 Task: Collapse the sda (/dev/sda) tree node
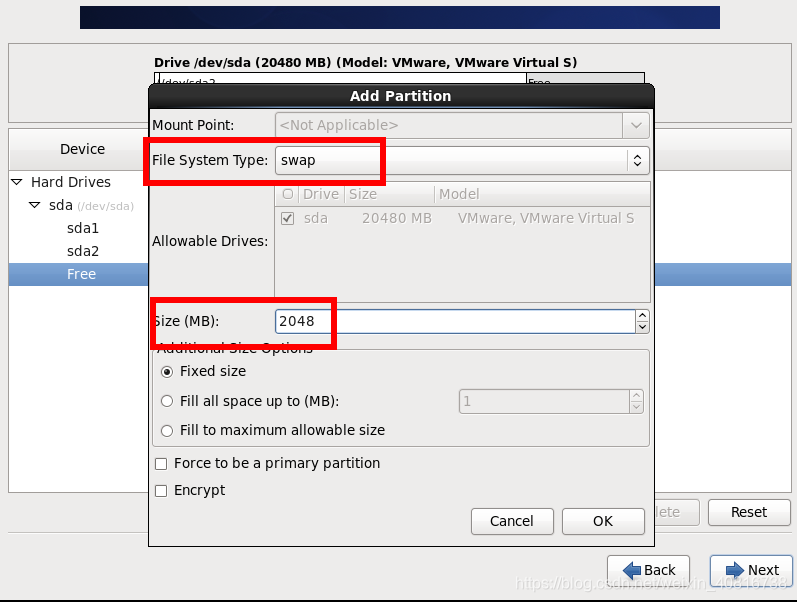35,205
